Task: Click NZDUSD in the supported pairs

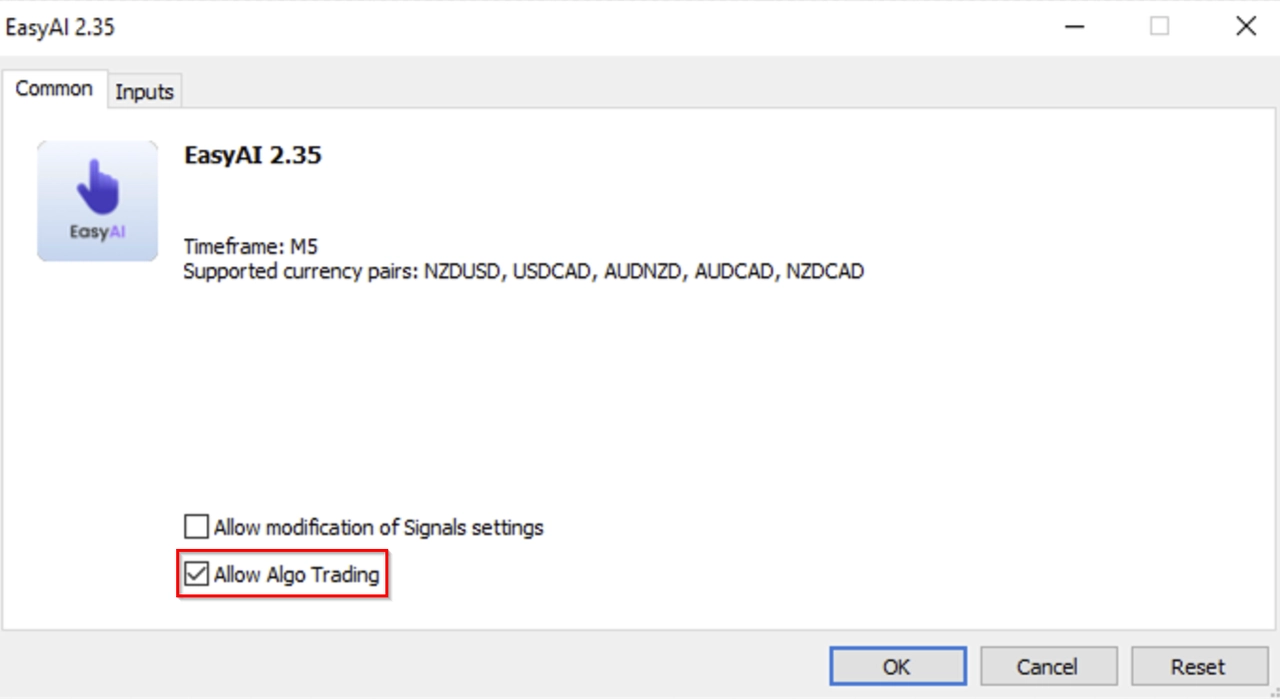Action: pyautogui.click(x=463, y=271)
